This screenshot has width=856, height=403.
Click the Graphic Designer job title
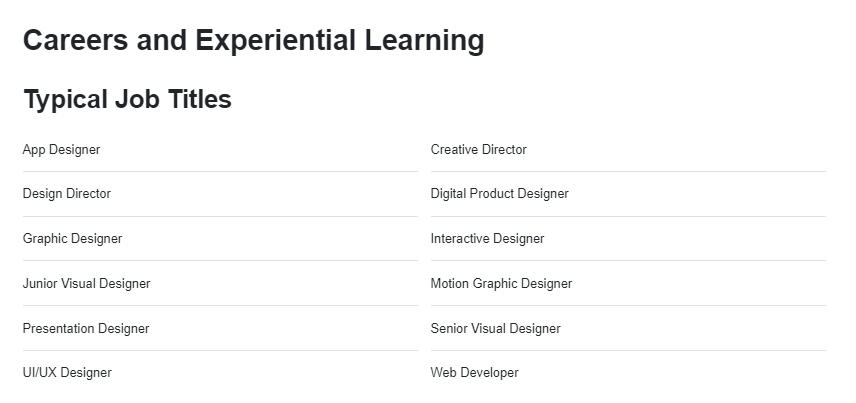pyautogui.click(x=72, y=239)
